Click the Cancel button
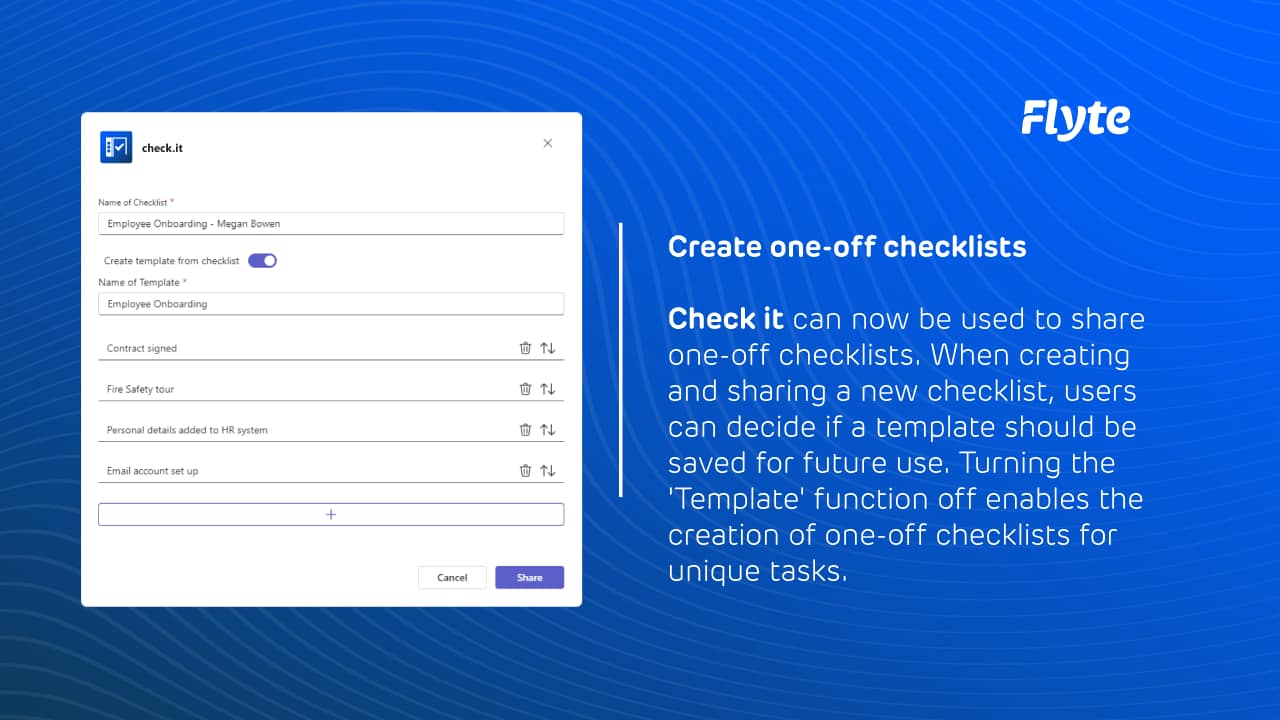This screenshot has width=1280, height=720. click(452, 577)
